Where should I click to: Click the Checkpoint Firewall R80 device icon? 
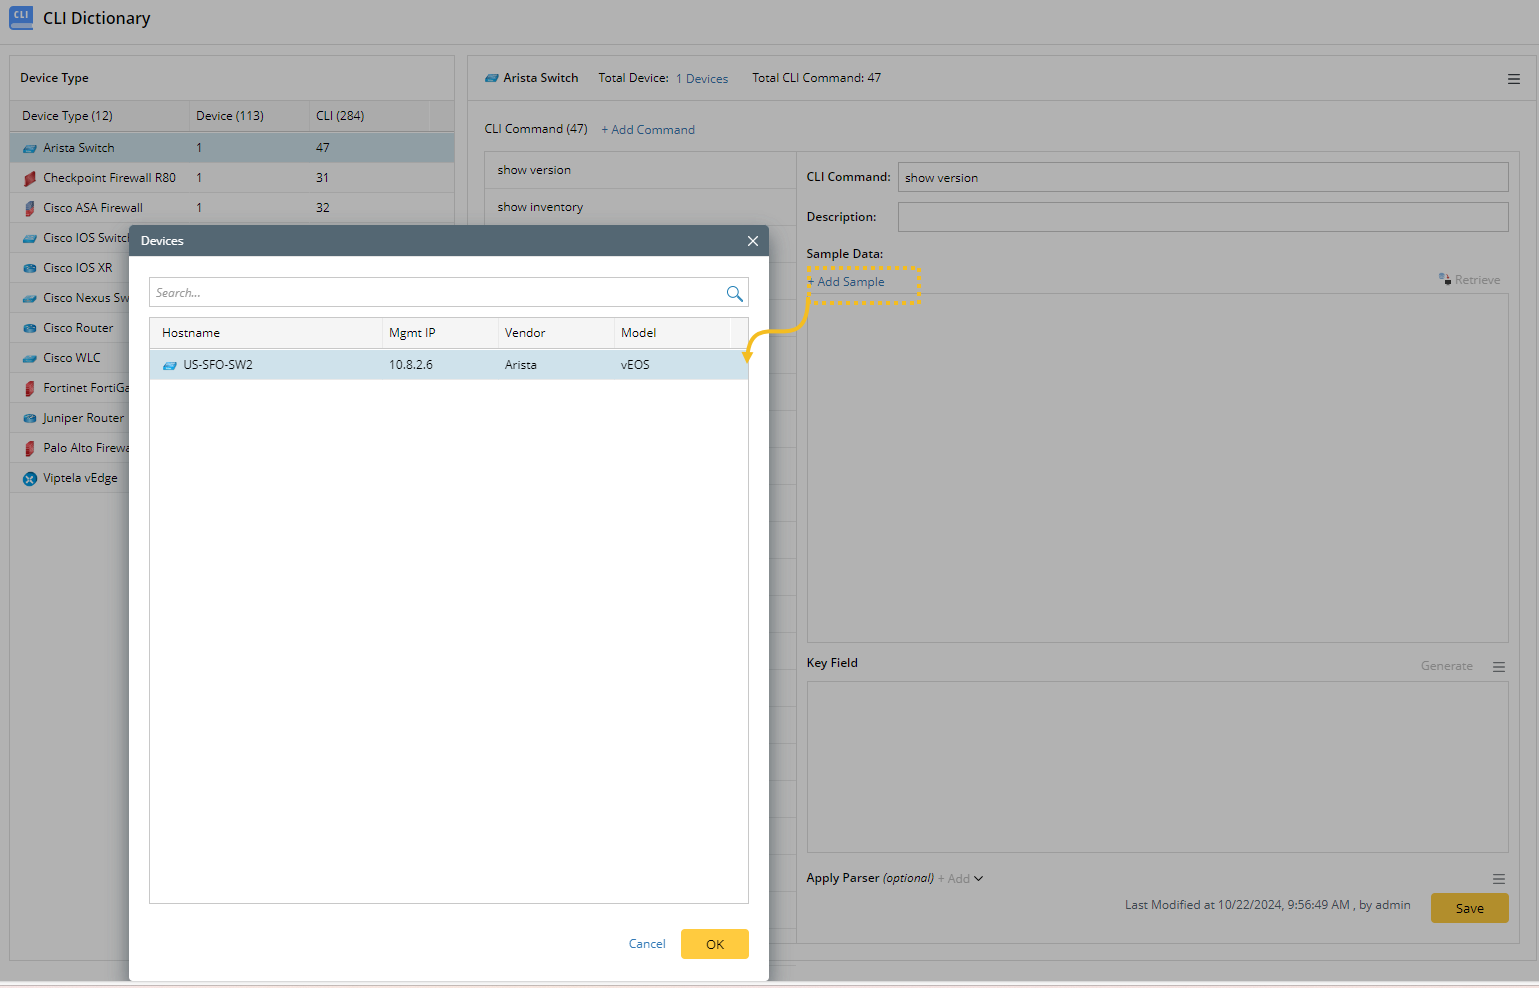[30, 178]
